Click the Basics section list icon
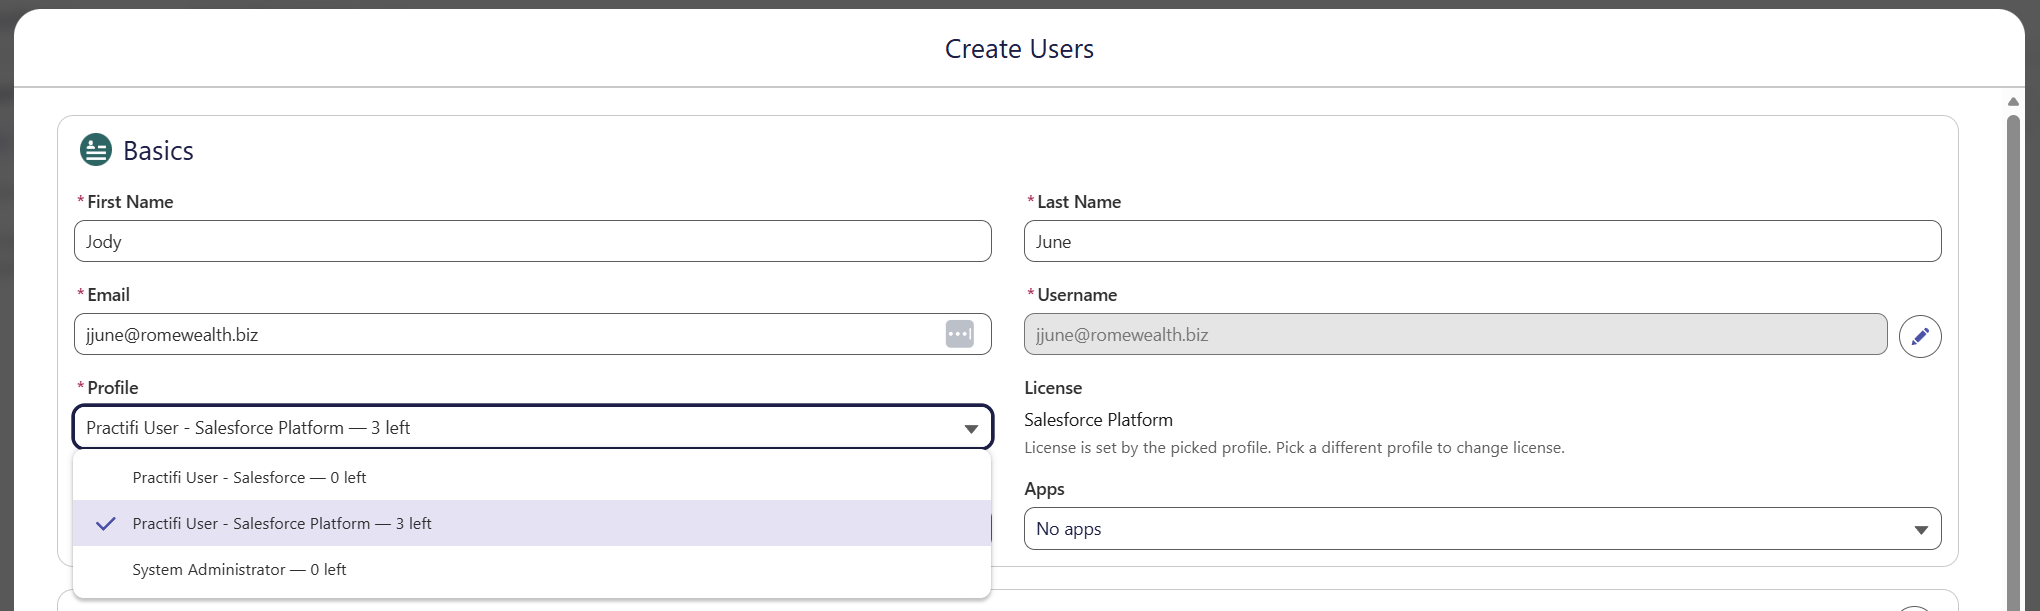 [96, 150]
